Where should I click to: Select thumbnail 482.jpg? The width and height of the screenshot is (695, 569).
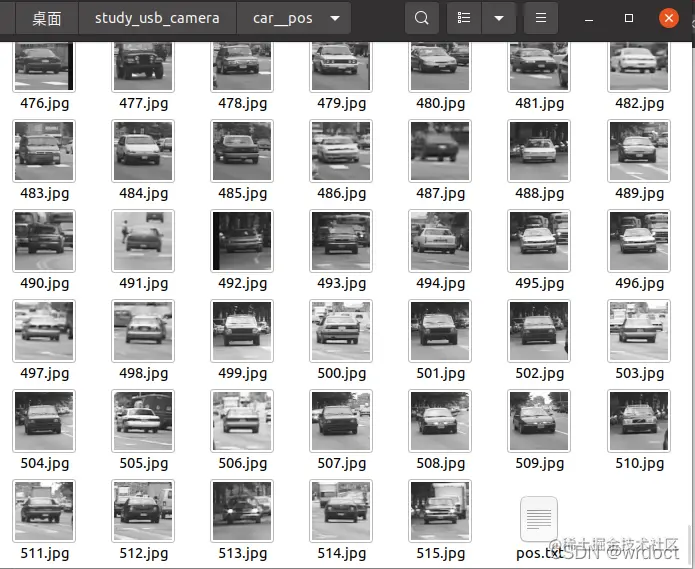point(639,66)
